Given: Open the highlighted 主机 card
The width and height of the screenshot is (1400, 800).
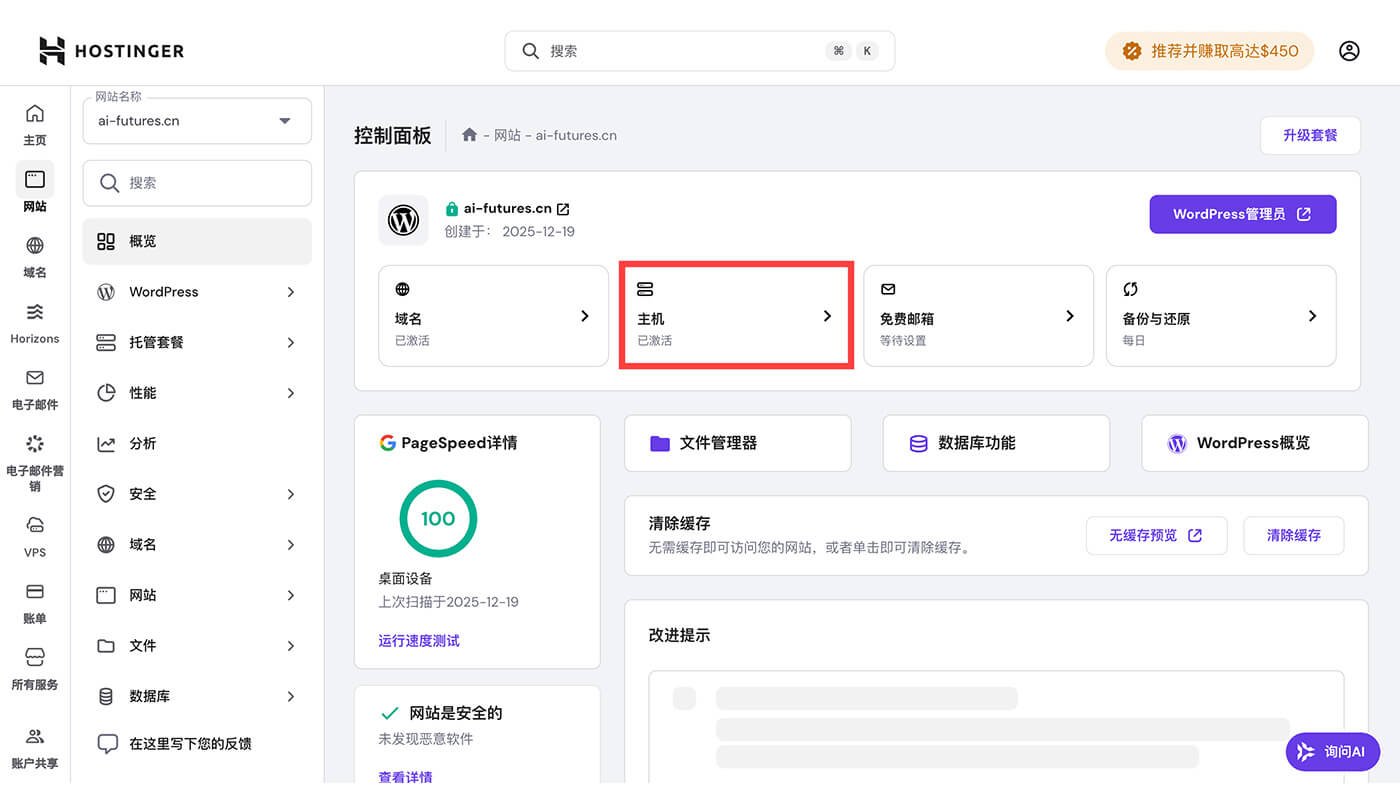Looking at the screenshot, I should point(736,315).
